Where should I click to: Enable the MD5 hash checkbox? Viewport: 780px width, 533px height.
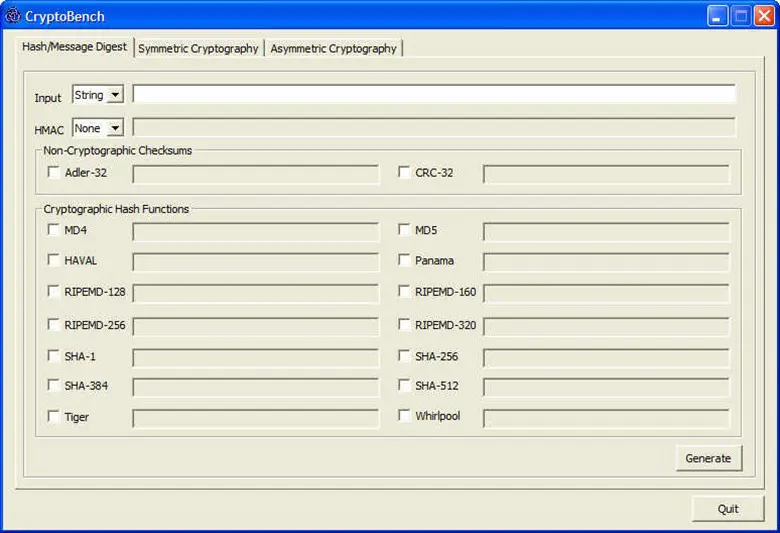point(405,229)
